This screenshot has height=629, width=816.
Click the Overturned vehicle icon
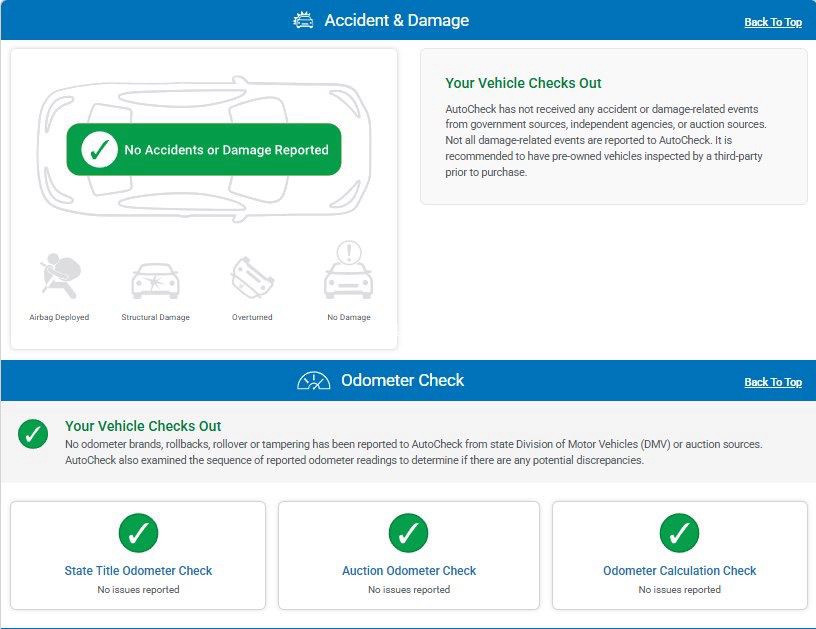[251, 276]
